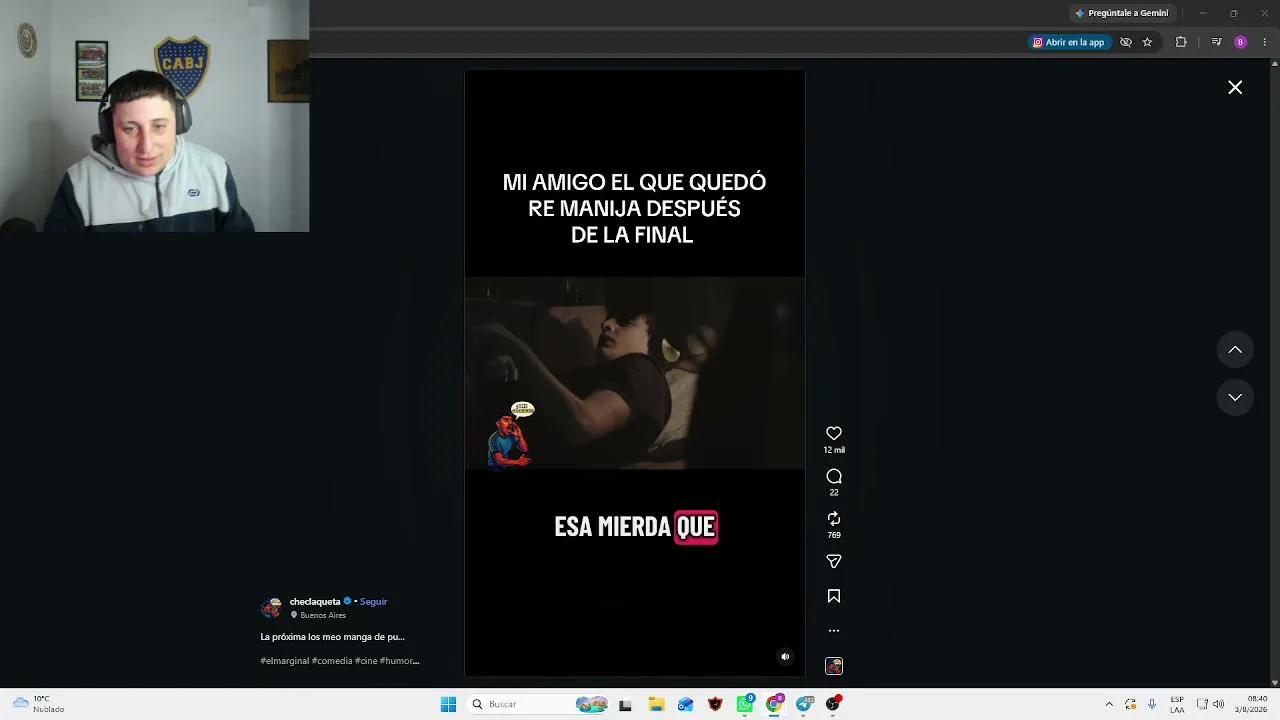Viewport: 1280px width, 720px height.
Task: Close the reel viewer with the X
Action: pos(1235,88)
